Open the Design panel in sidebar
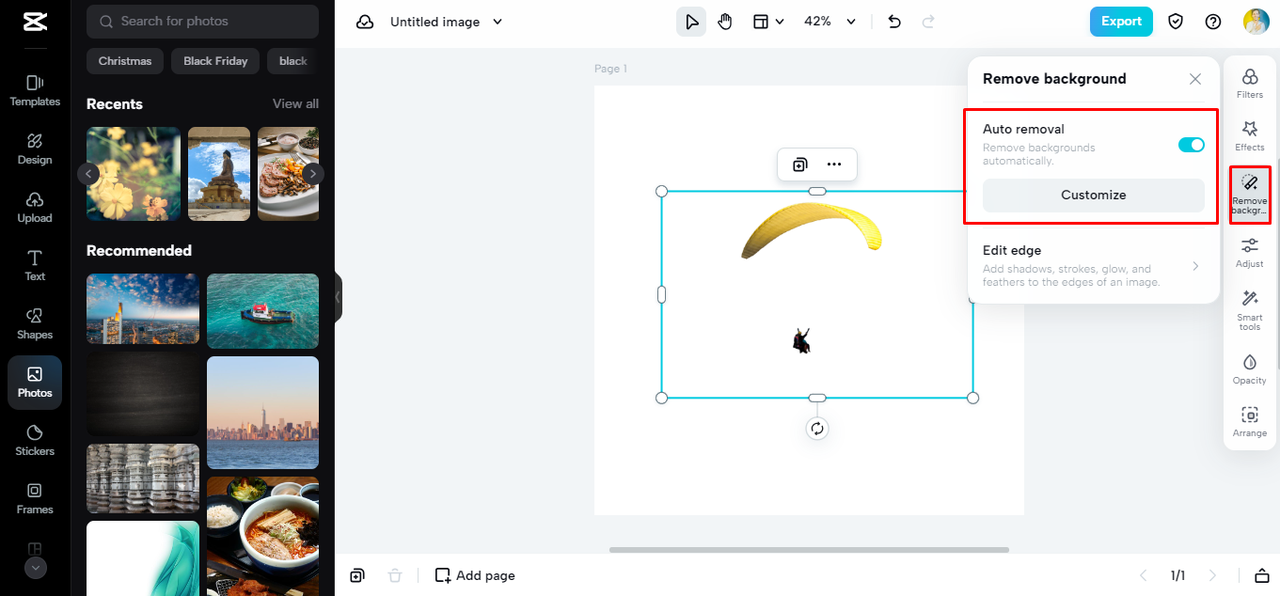 click(x=35, y=148)
